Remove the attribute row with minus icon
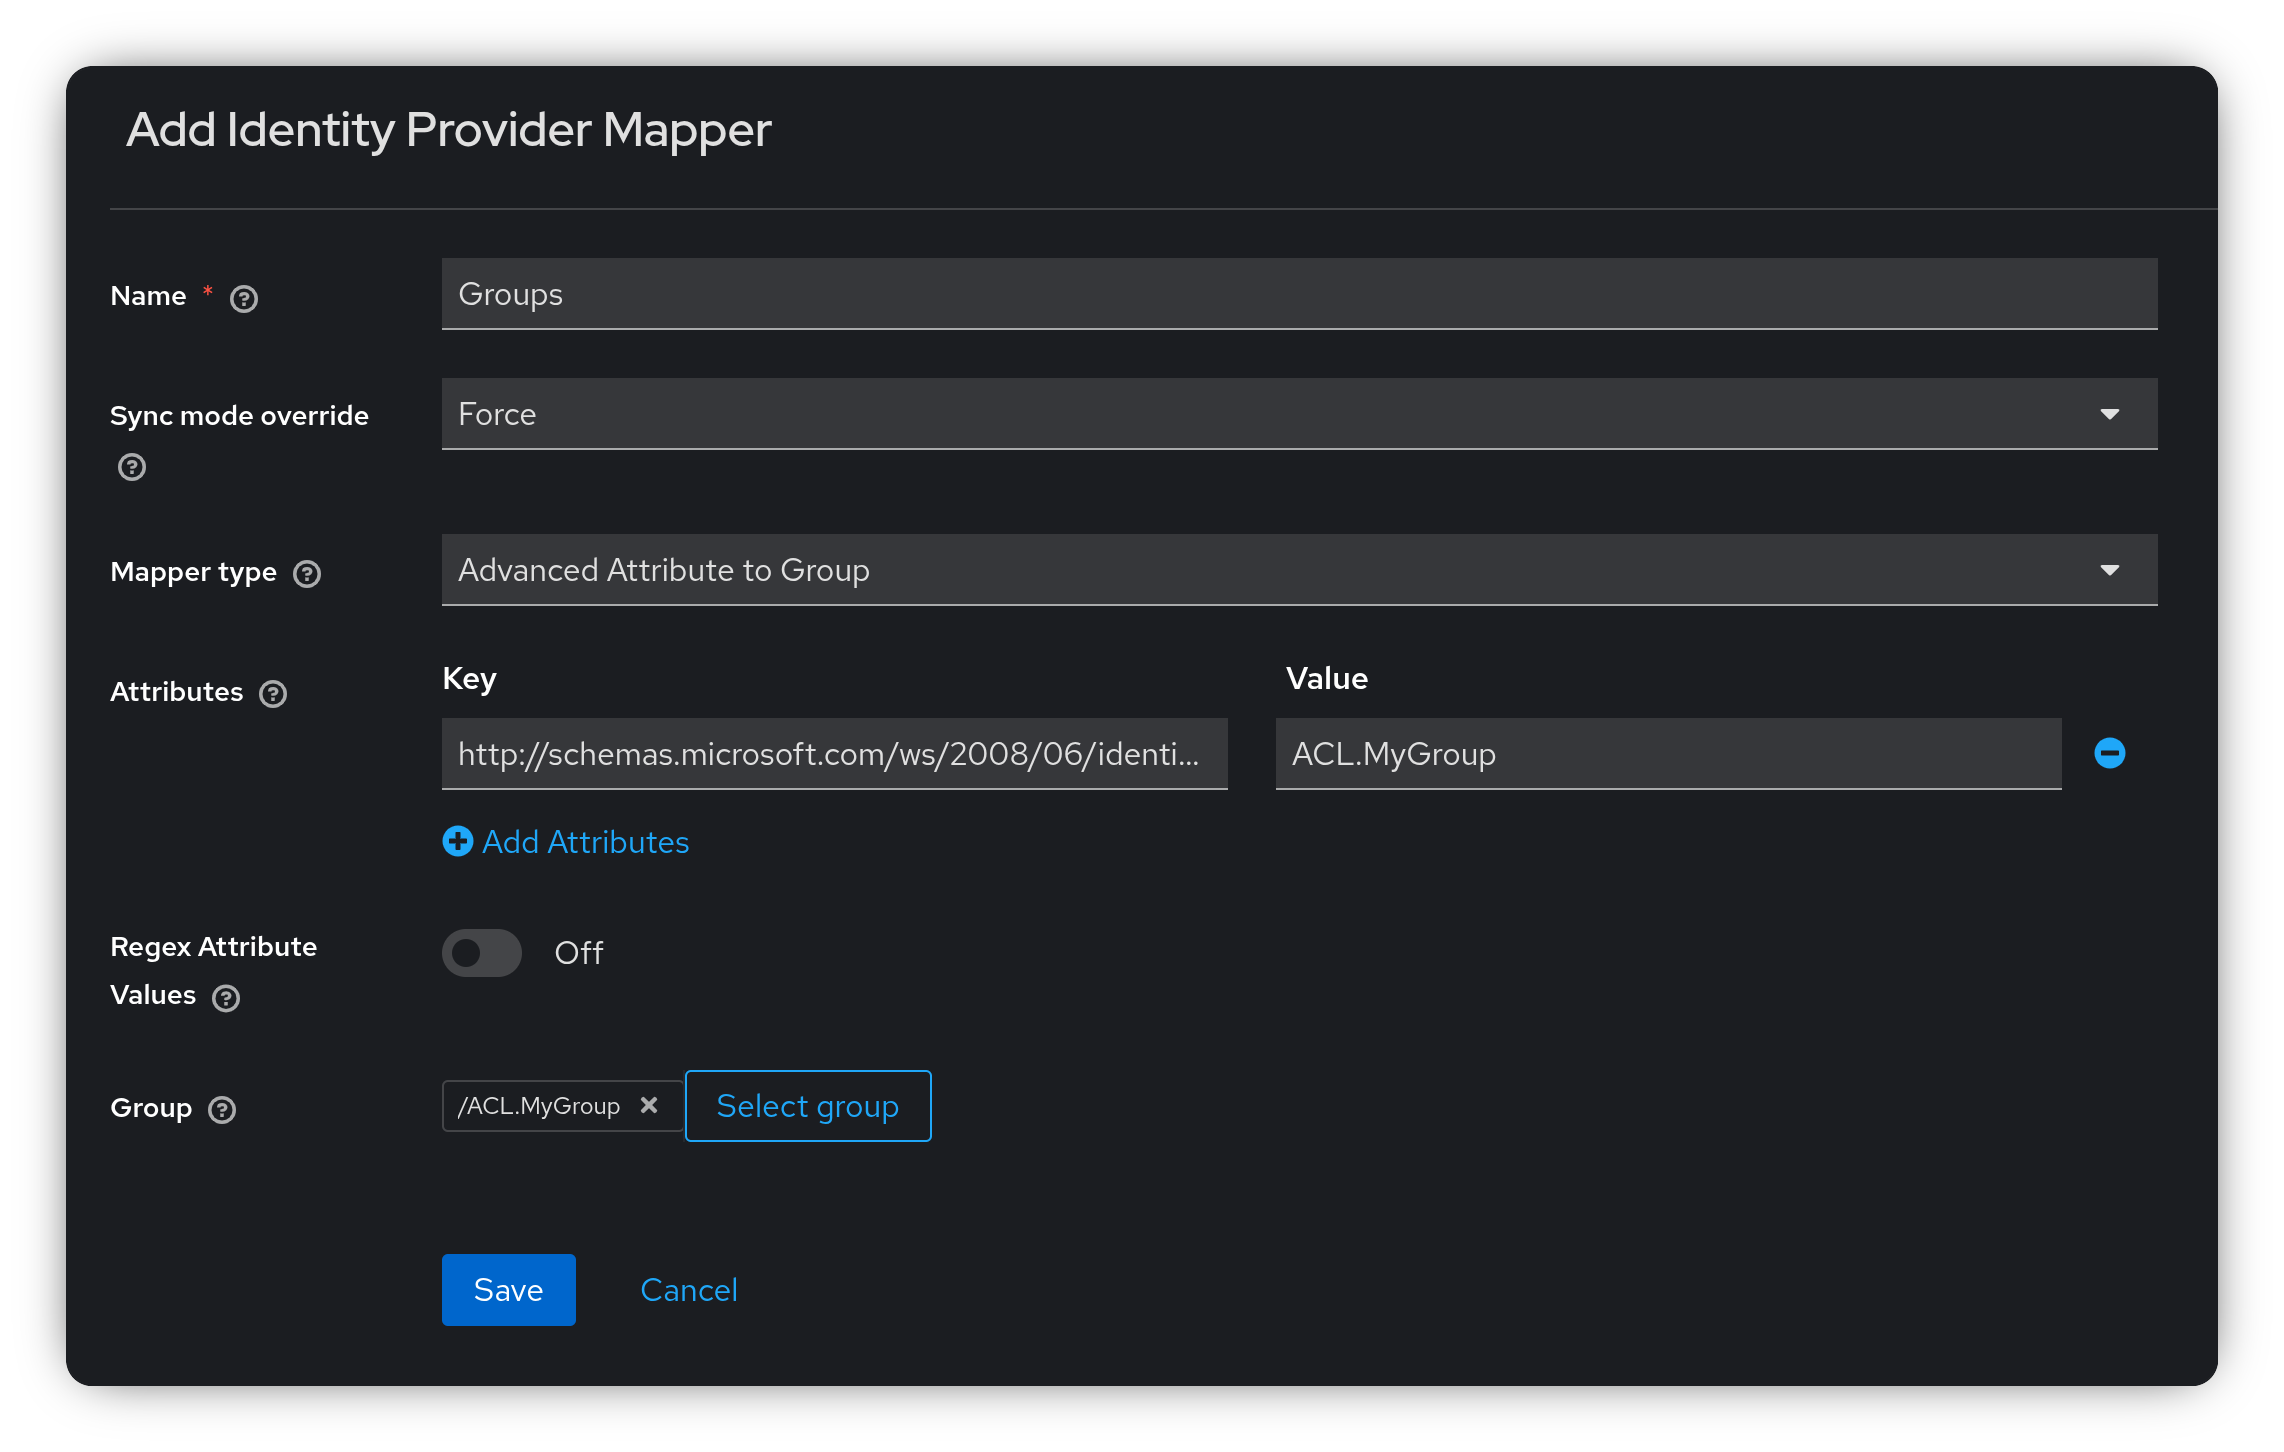Screen dimensions: 2284x1452 [x=2110, y=753]
